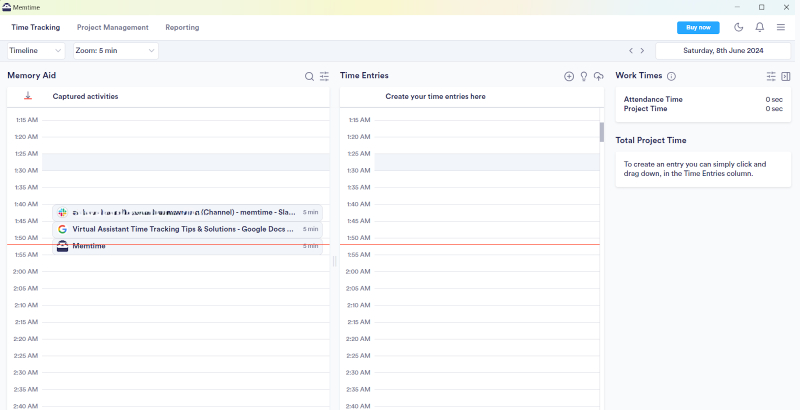The width and height of the screenshot is (800, 410).
Task: Open the Timeline view dropdown
Action: pyautogui.click(x=36, y=50)
